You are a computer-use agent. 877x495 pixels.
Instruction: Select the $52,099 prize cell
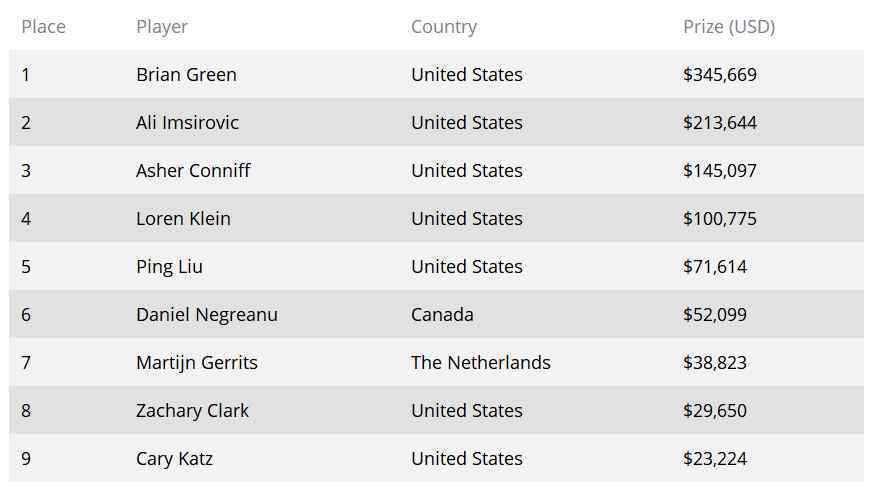click(x=714, y=315)
